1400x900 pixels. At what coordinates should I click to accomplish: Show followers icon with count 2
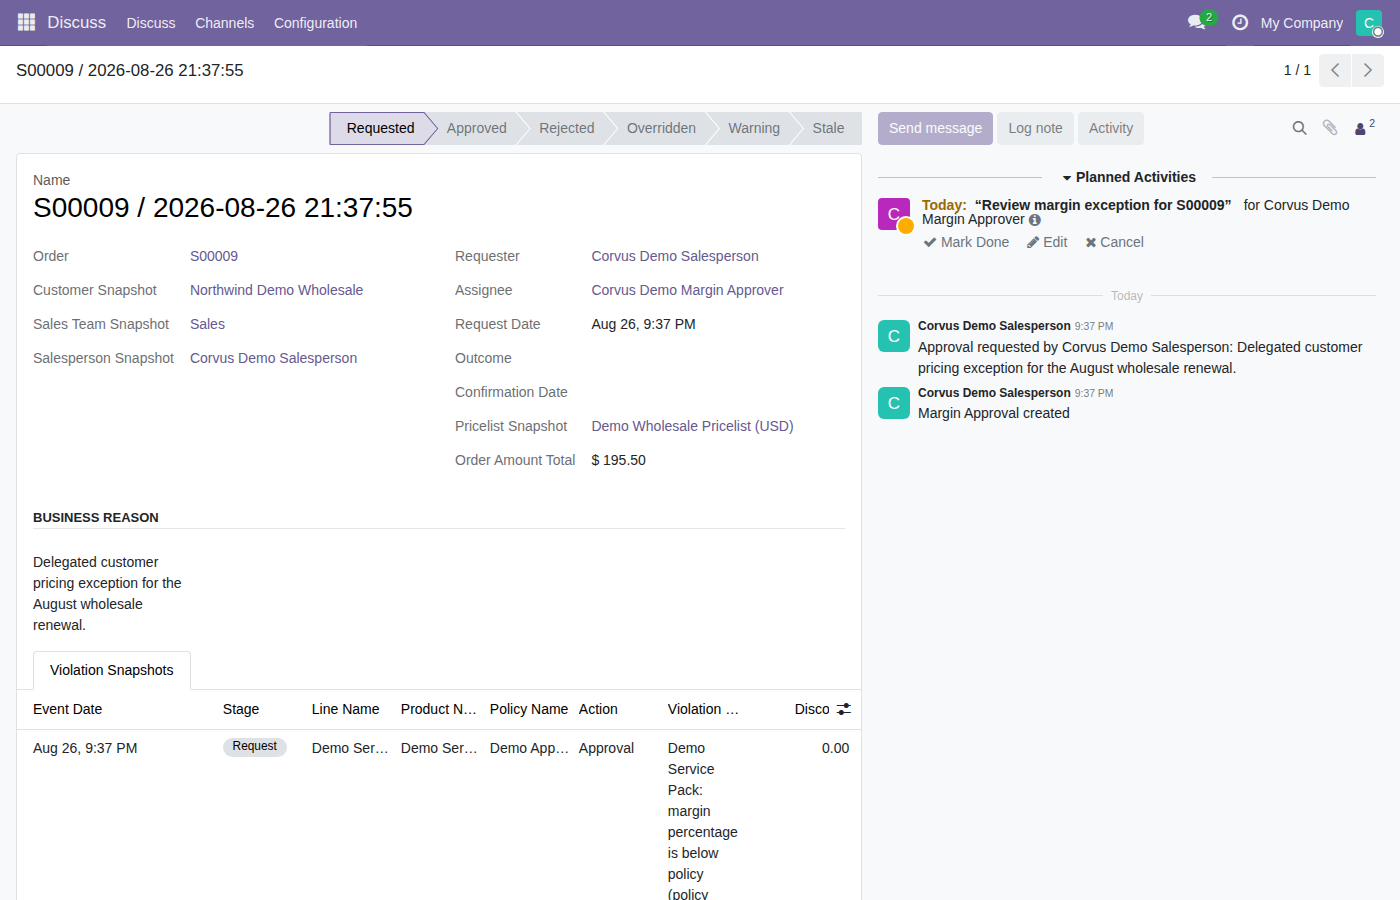(1364, 127)
